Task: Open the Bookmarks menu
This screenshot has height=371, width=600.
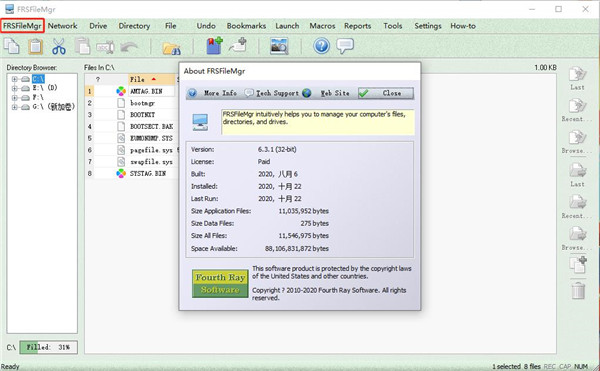Action: (246, 26)
